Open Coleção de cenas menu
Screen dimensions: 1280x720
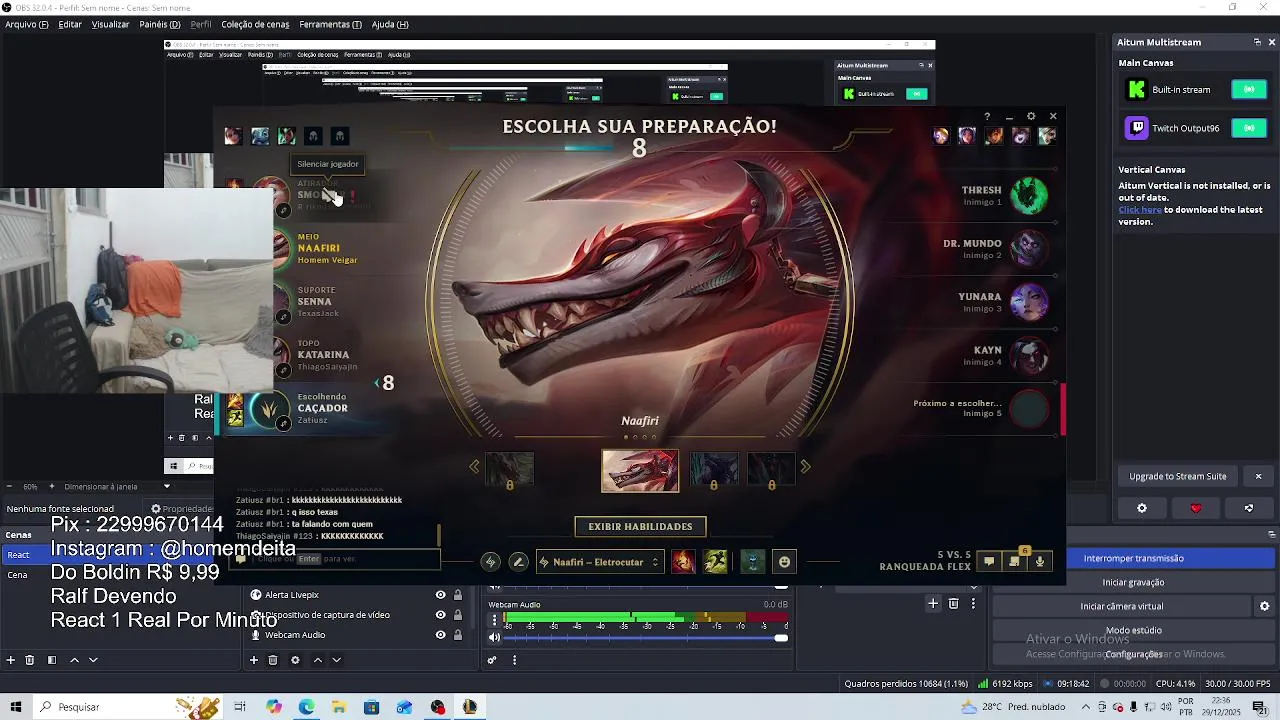pyautogui.click(x=255, y=24)
